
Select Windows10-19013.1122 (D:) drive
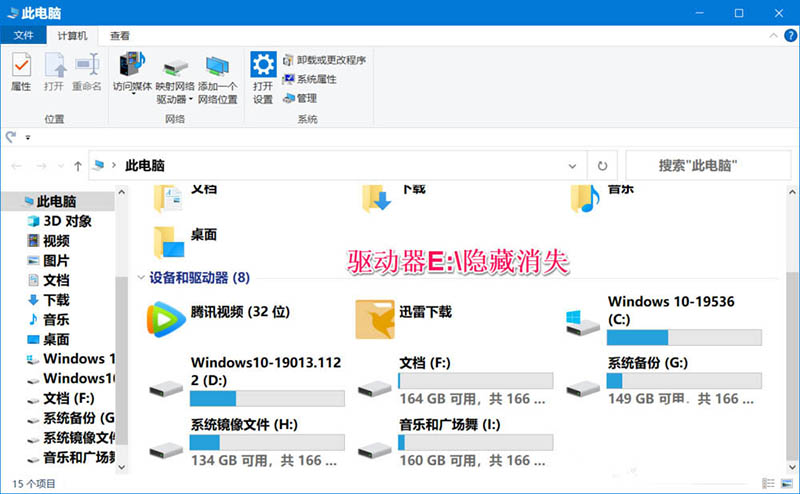246,381
